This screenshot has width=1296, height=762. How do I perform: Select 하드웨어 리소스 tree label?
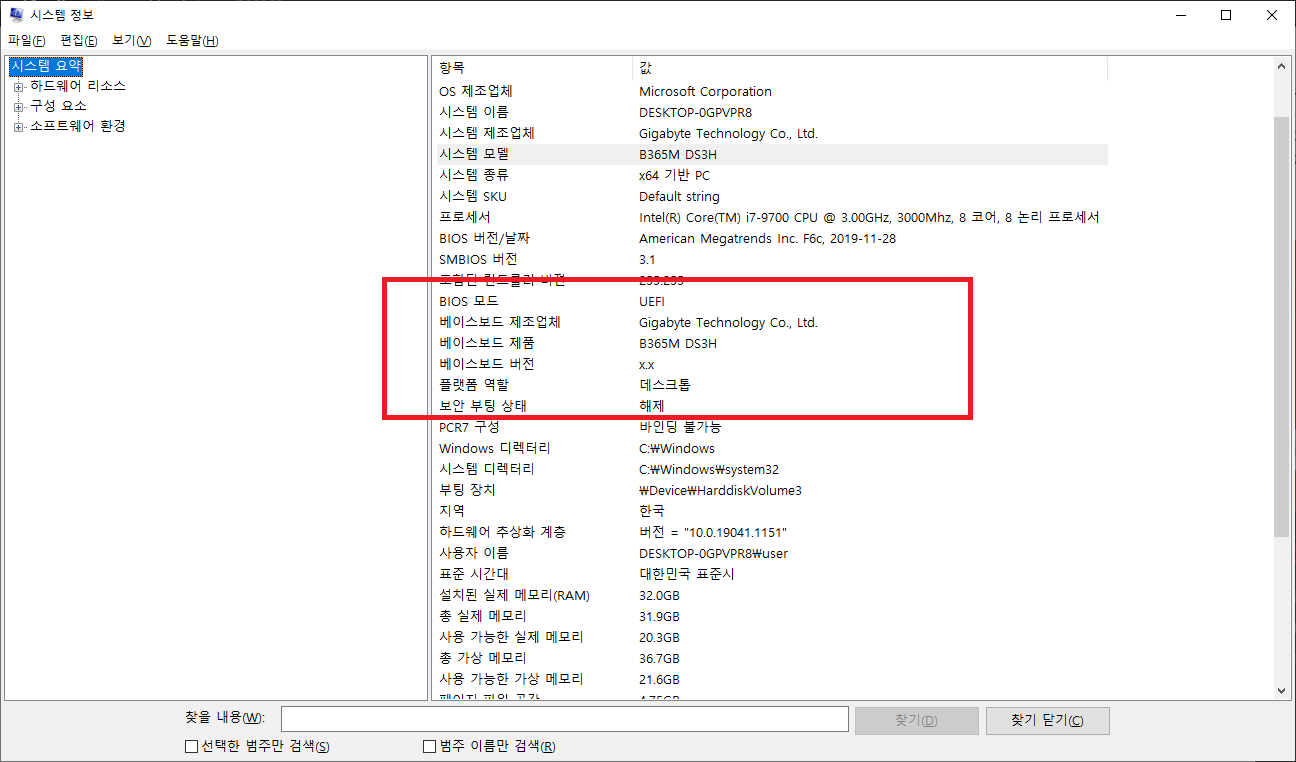pyautogui.click(x=77, y=86)
